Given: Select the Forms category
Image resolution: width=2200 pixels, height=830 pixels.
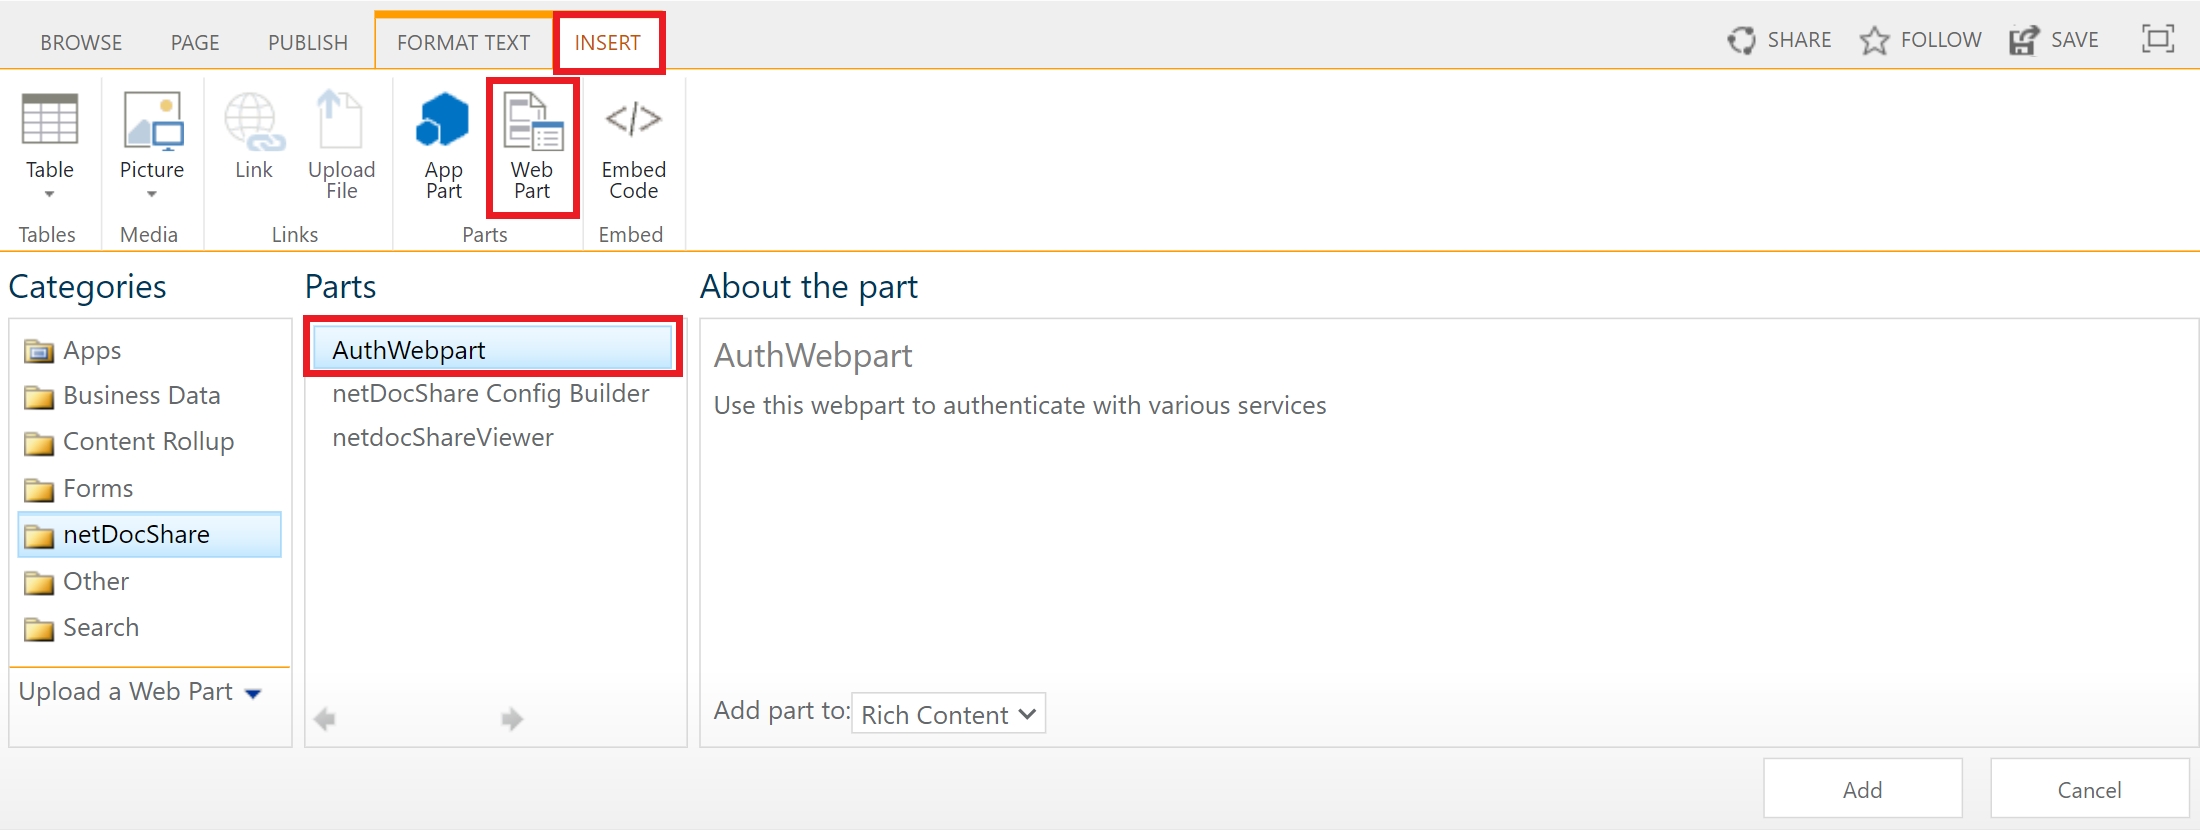Looking at the screenshot, I should click(x=79, y=489).
